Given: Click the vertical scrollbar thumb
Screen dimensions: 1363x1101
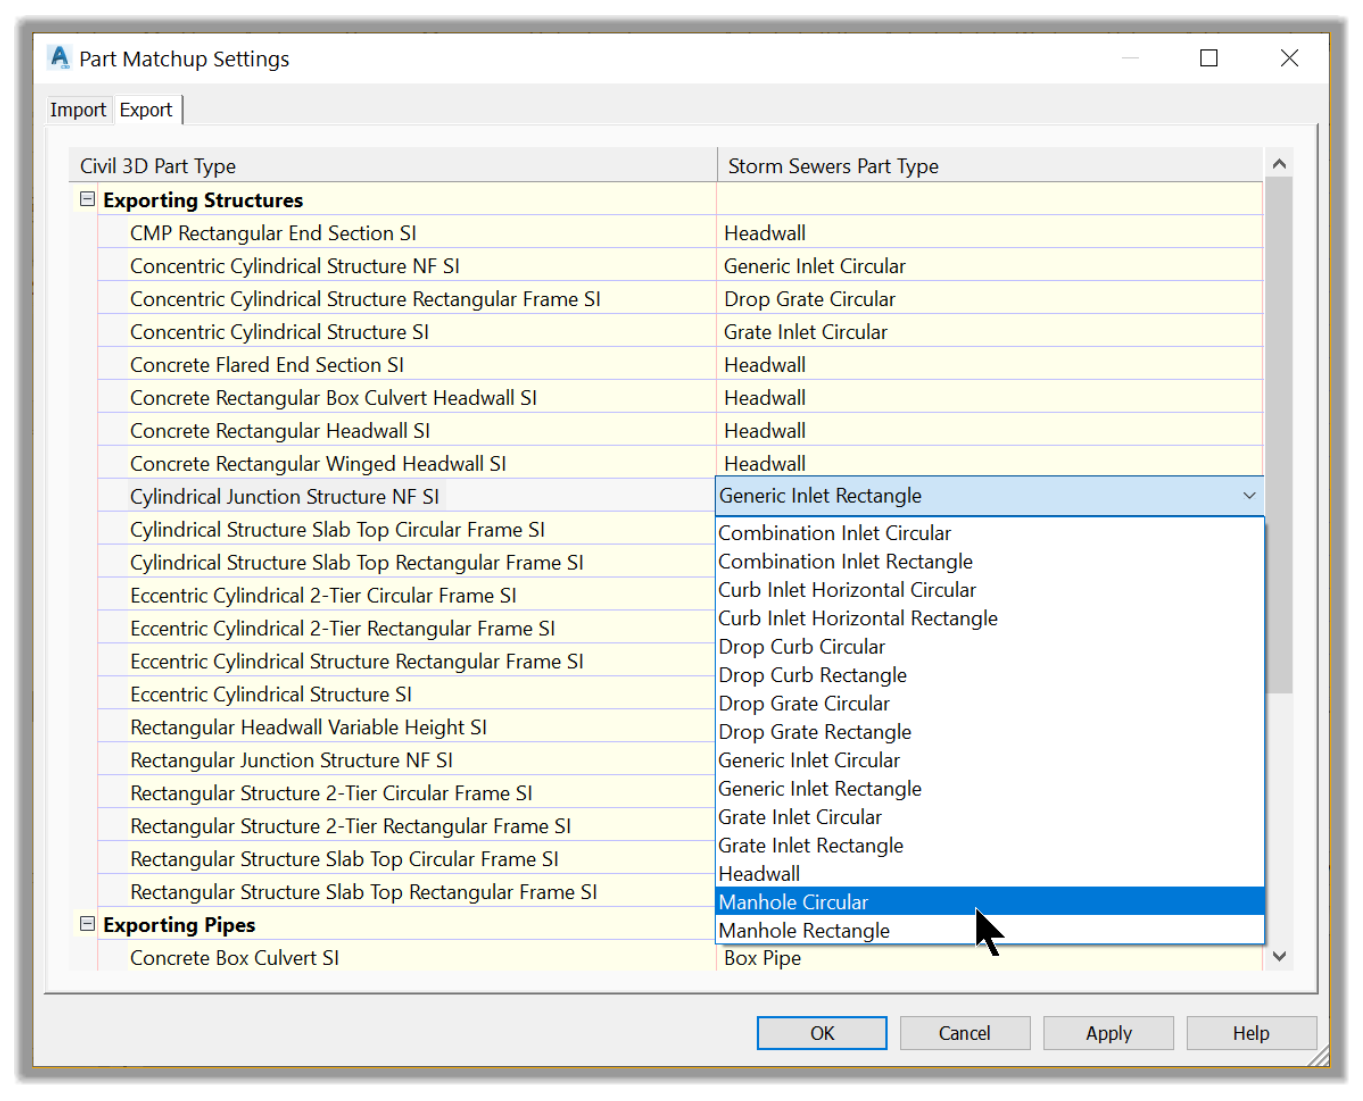Looking at the screenshot, I should 1279,435.
